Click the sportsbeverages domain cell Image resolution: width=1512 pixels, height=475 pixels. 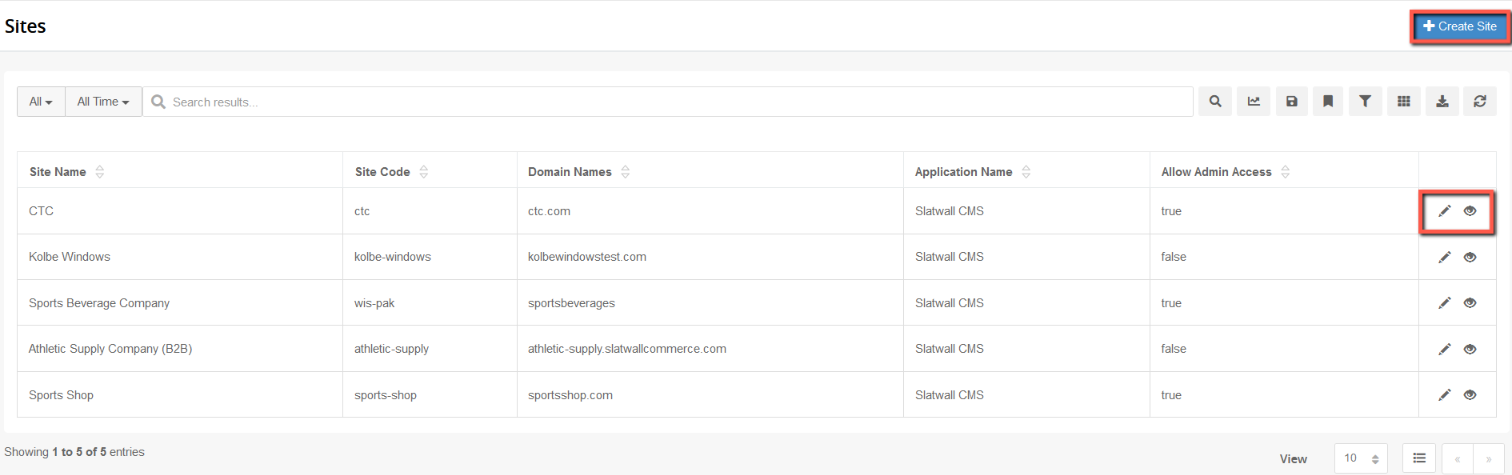tap(710, 303)
